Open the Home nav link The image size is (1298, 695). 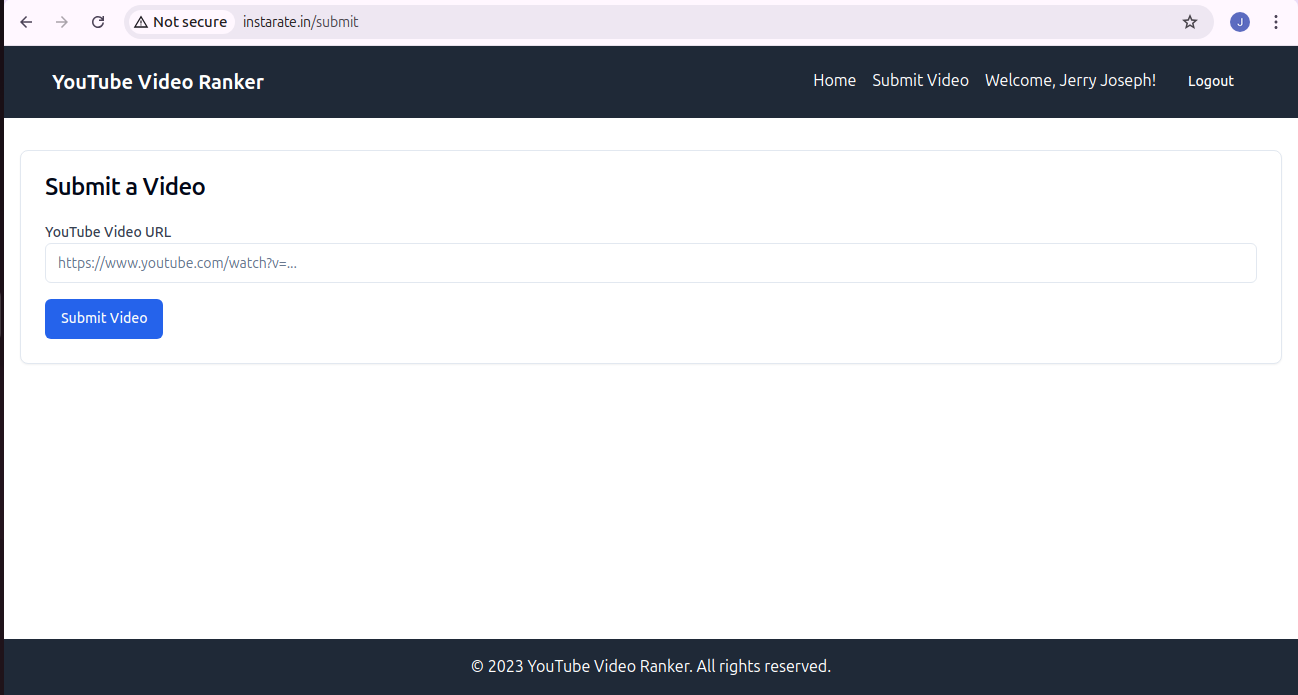pyautogui.click(x=834, y=81)
